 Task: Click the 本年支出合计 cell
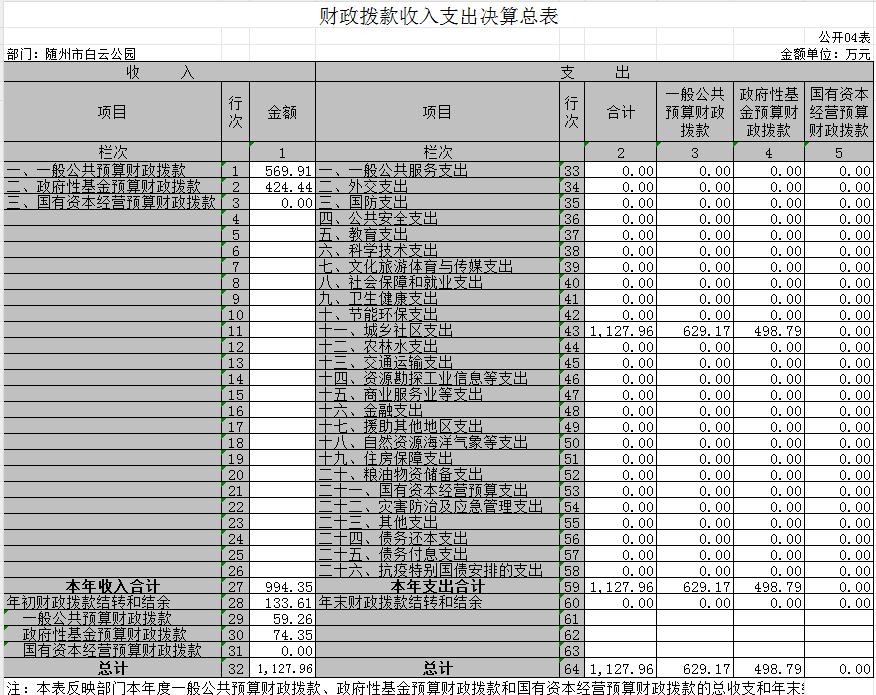tap(437, 587)
